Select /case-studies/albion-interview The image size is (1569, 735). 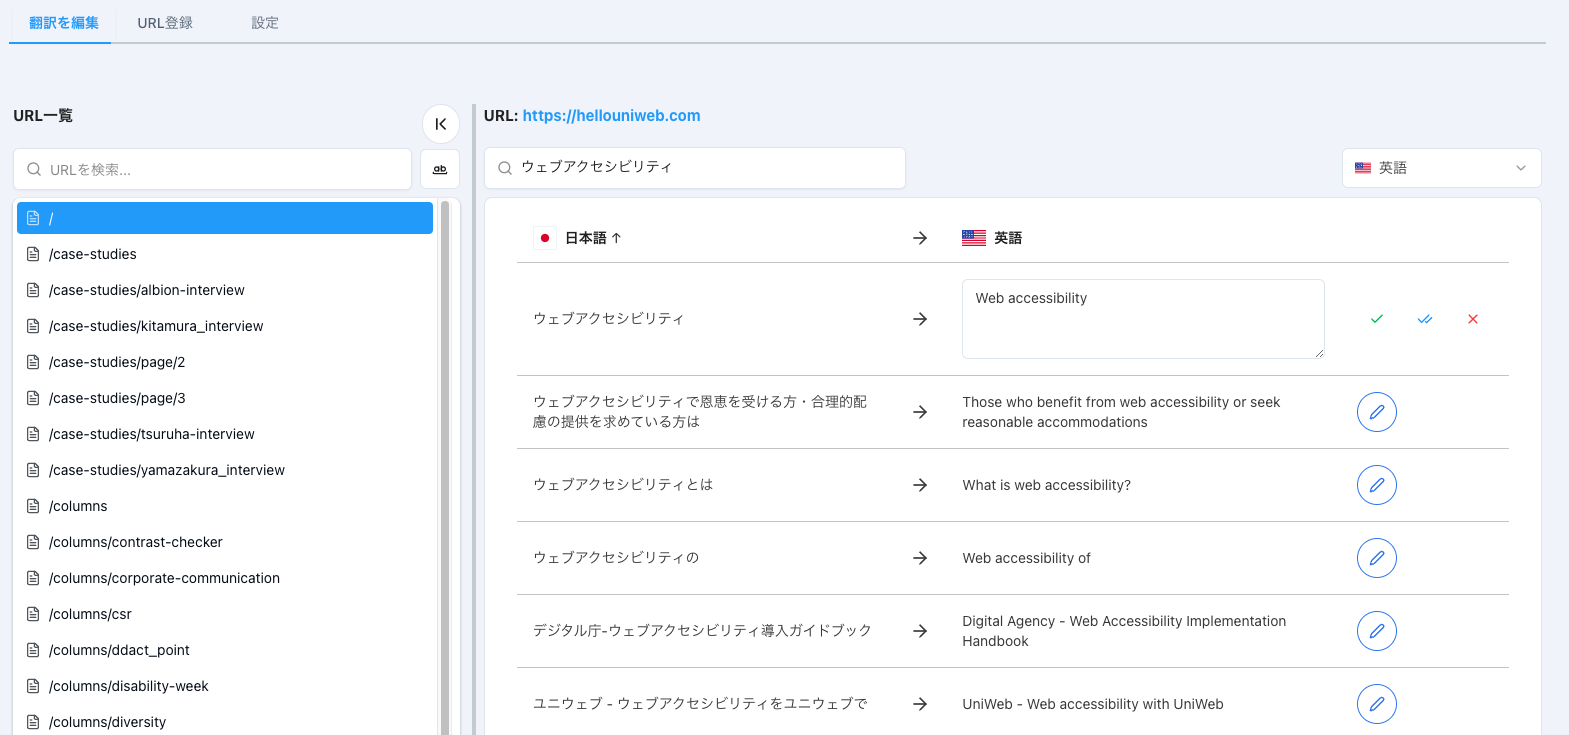coord(225,290)
